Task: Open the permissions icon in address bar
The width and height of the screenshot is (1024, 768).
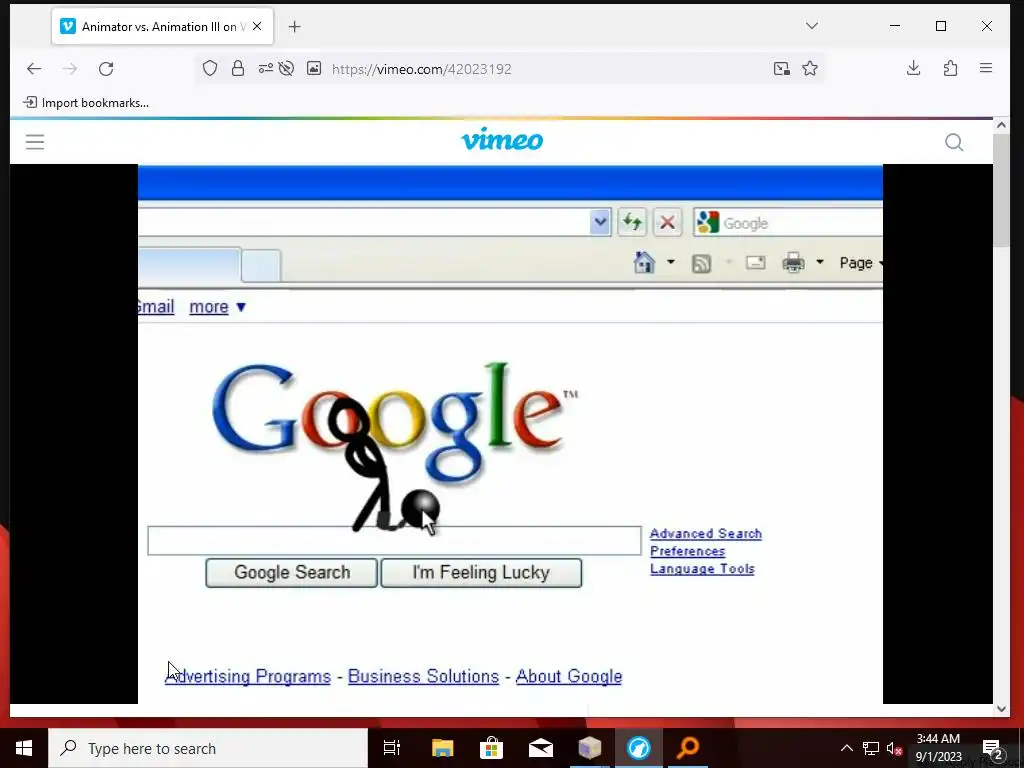Action: [x=265, y=69]
